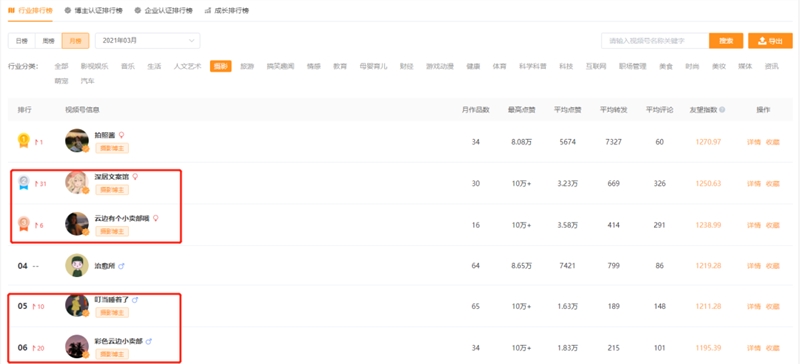Focus the video account keyword search field
The width and height of the screenshot is (800, 364).
(x=655, y=41)
